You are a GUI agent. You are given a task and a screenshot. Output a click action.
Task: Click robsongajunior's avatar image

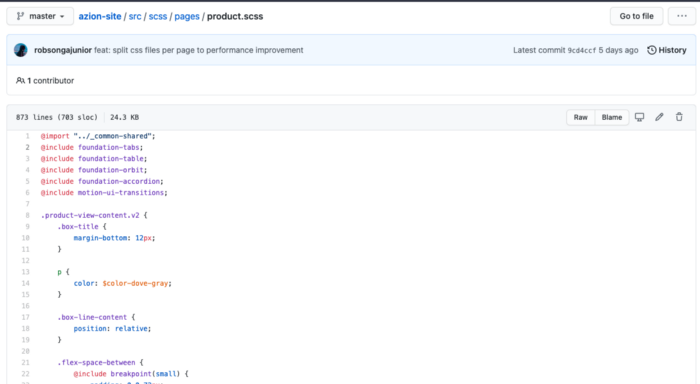(x=21, y=50)
